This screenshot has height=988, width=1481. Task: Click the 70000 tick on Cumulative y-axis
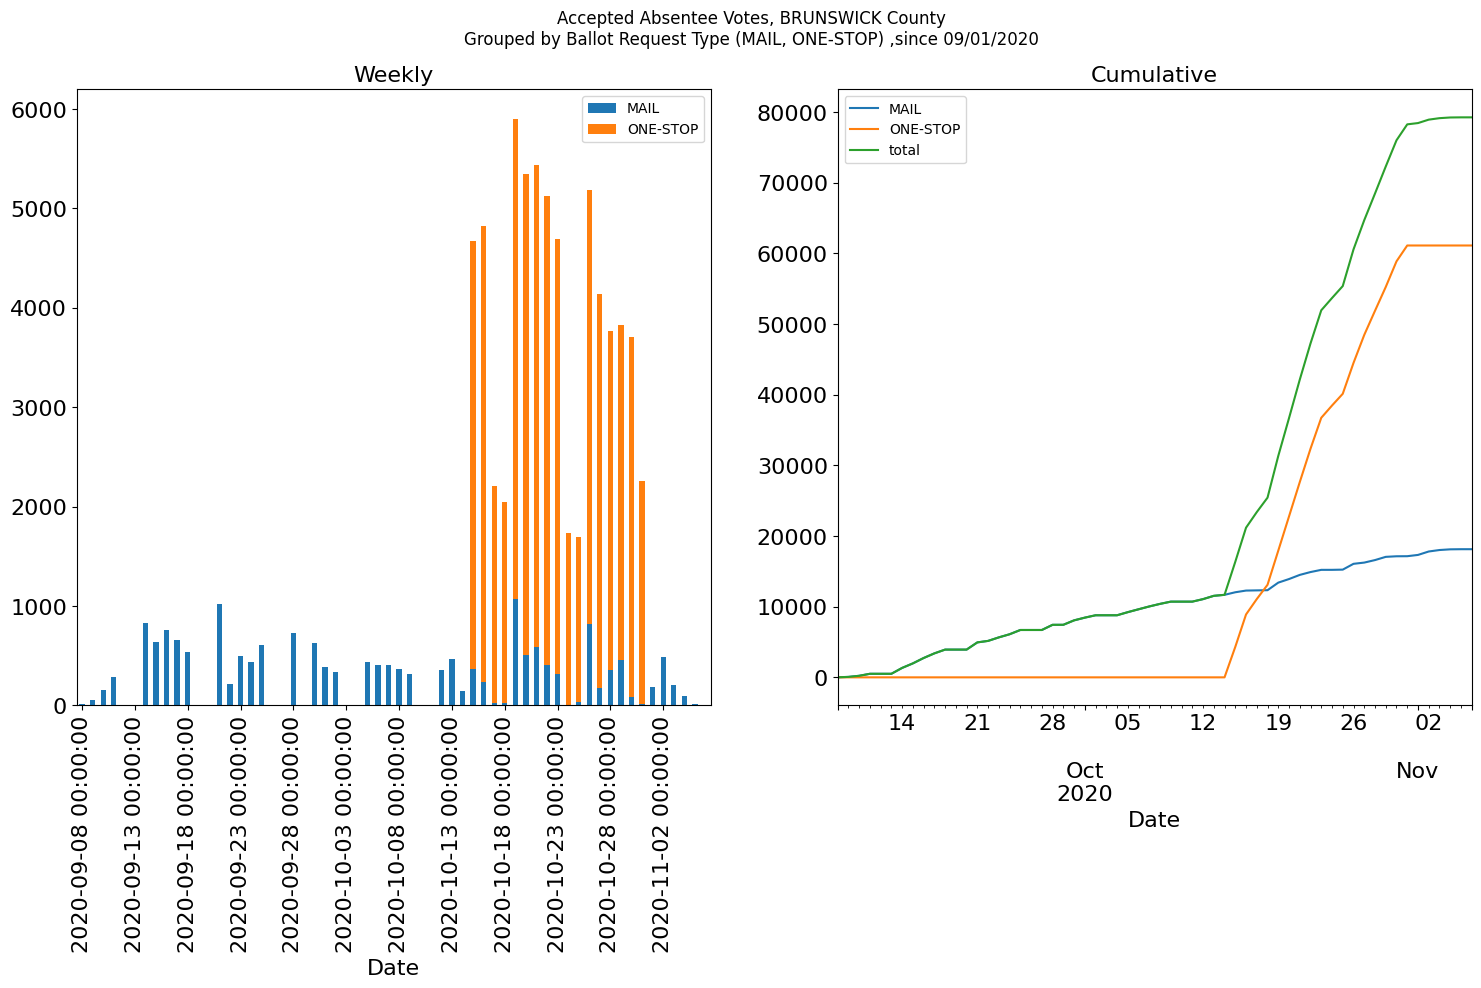(792, 183)
